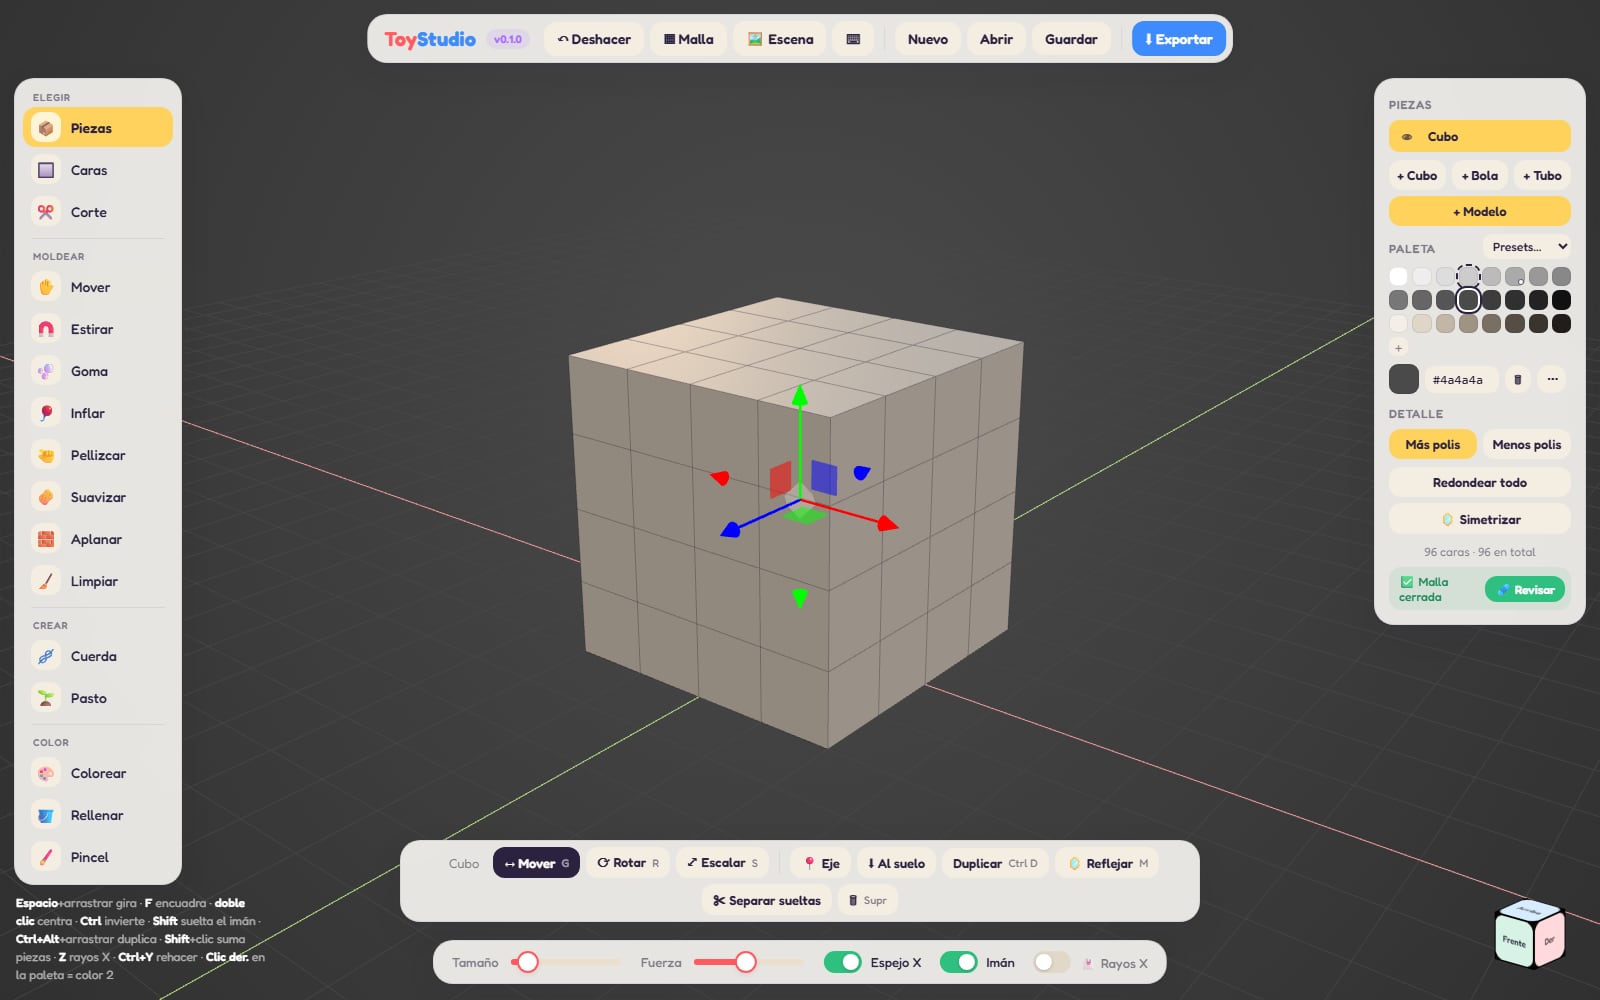Viewport: 1600px width, 1000px height.
Task: Switch to Caras selection mode
Action: 97,170
